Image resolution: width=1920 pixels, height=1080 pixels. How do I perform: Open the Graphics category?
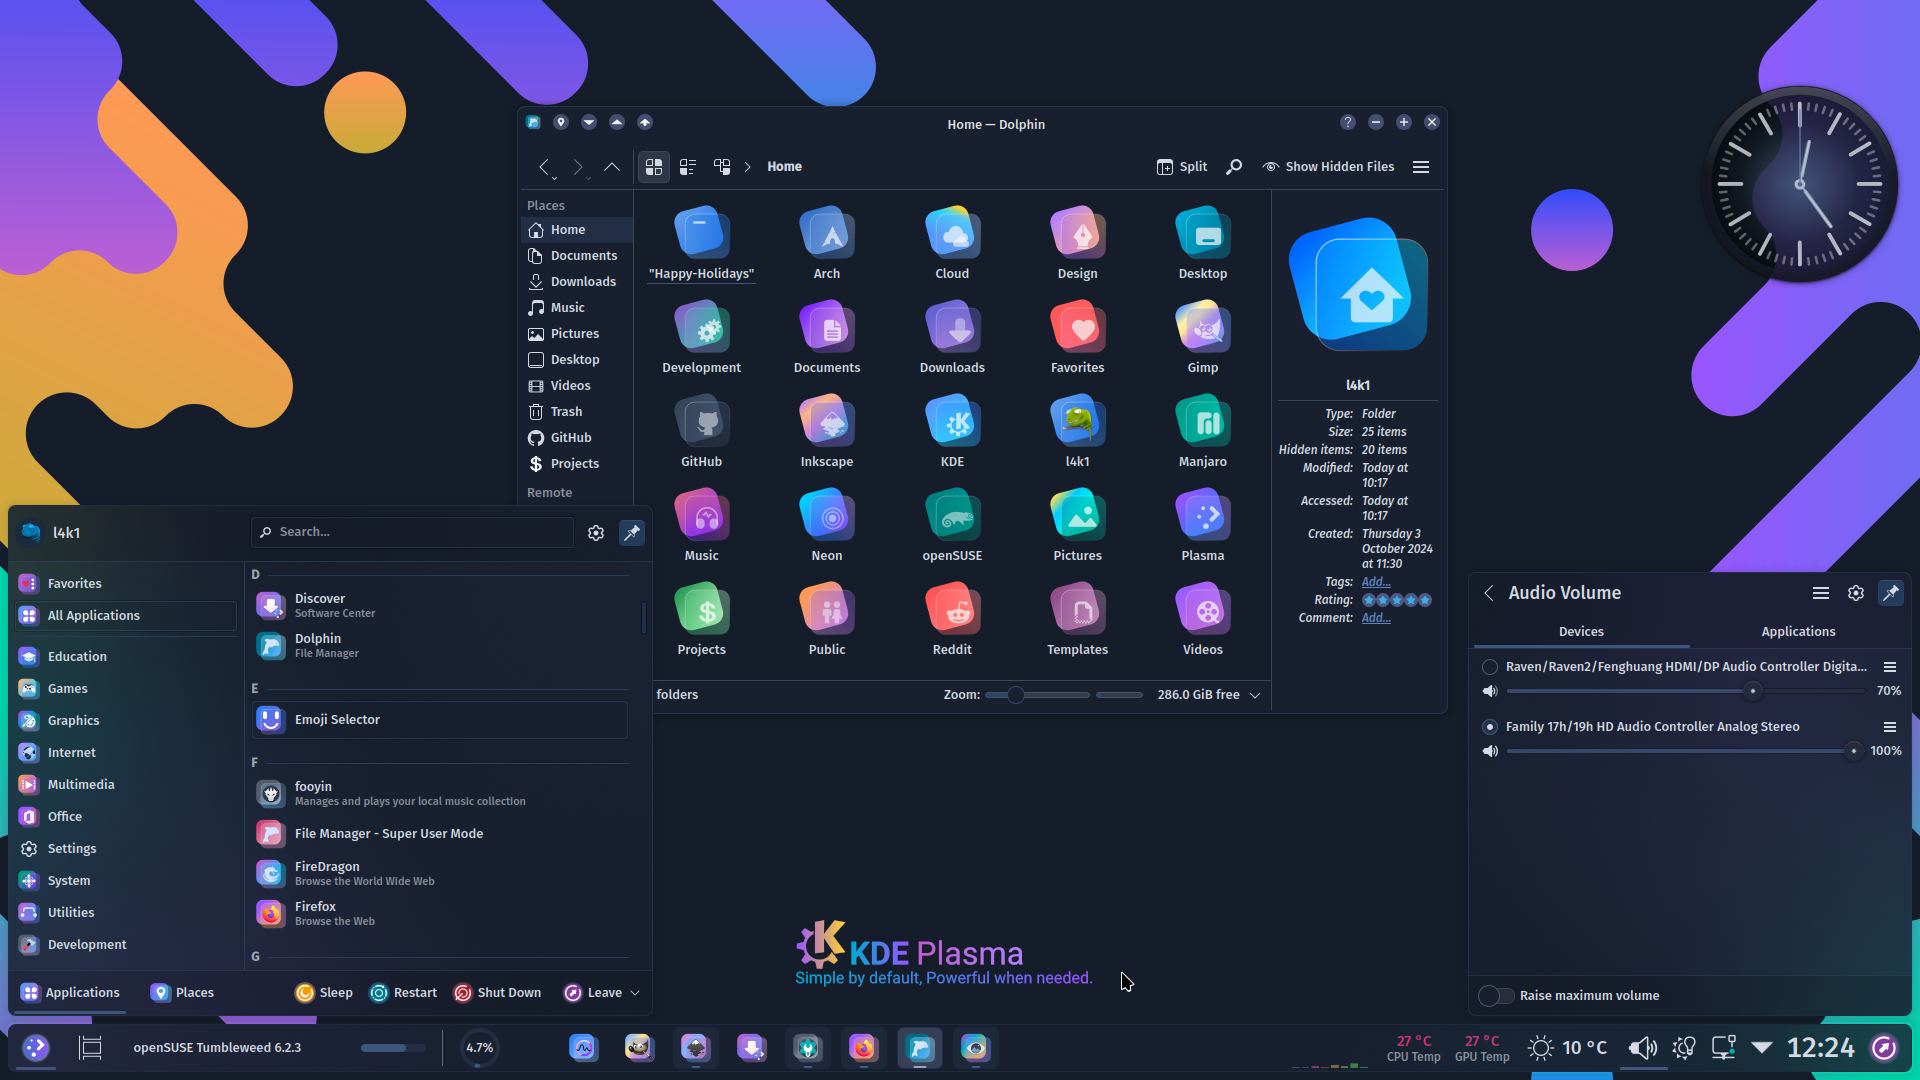(126, 721)
